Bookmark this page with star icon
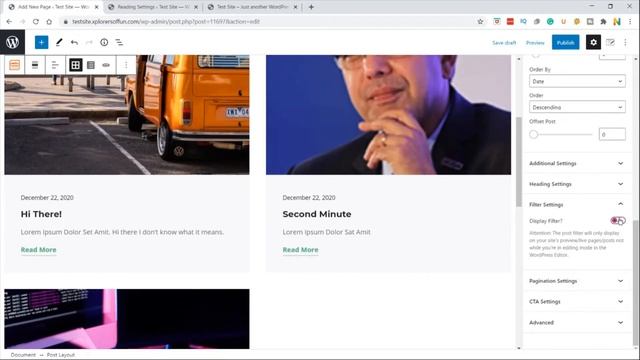The height and width of the screenshot is (360, 640). [480, 22]
